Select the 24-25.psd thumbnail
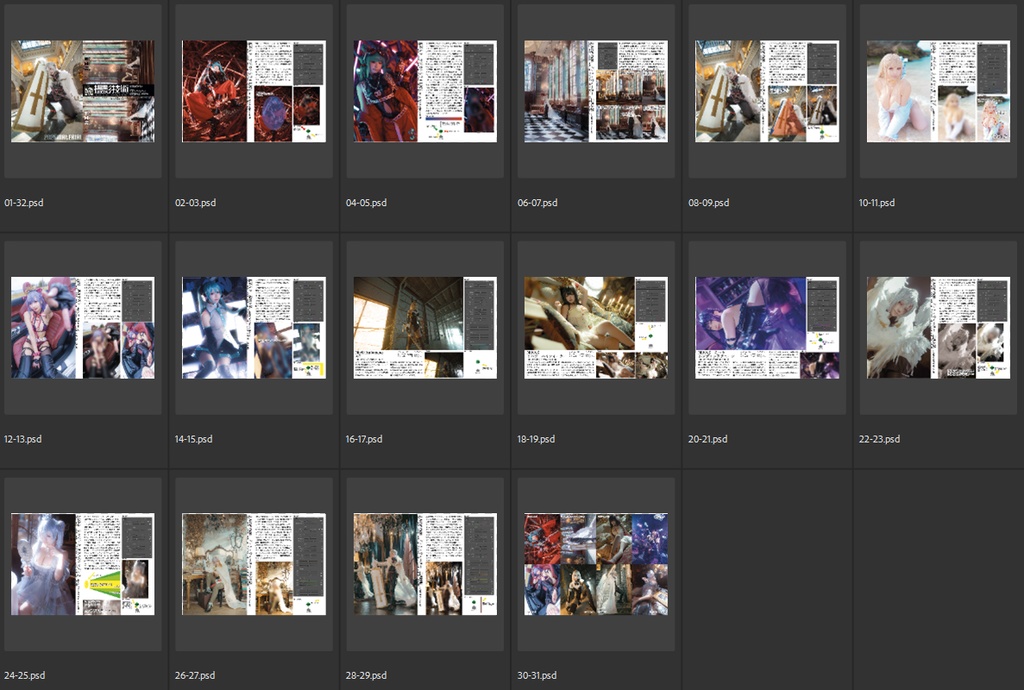The height and width of the screenshot is (690, 1024). 83,564
